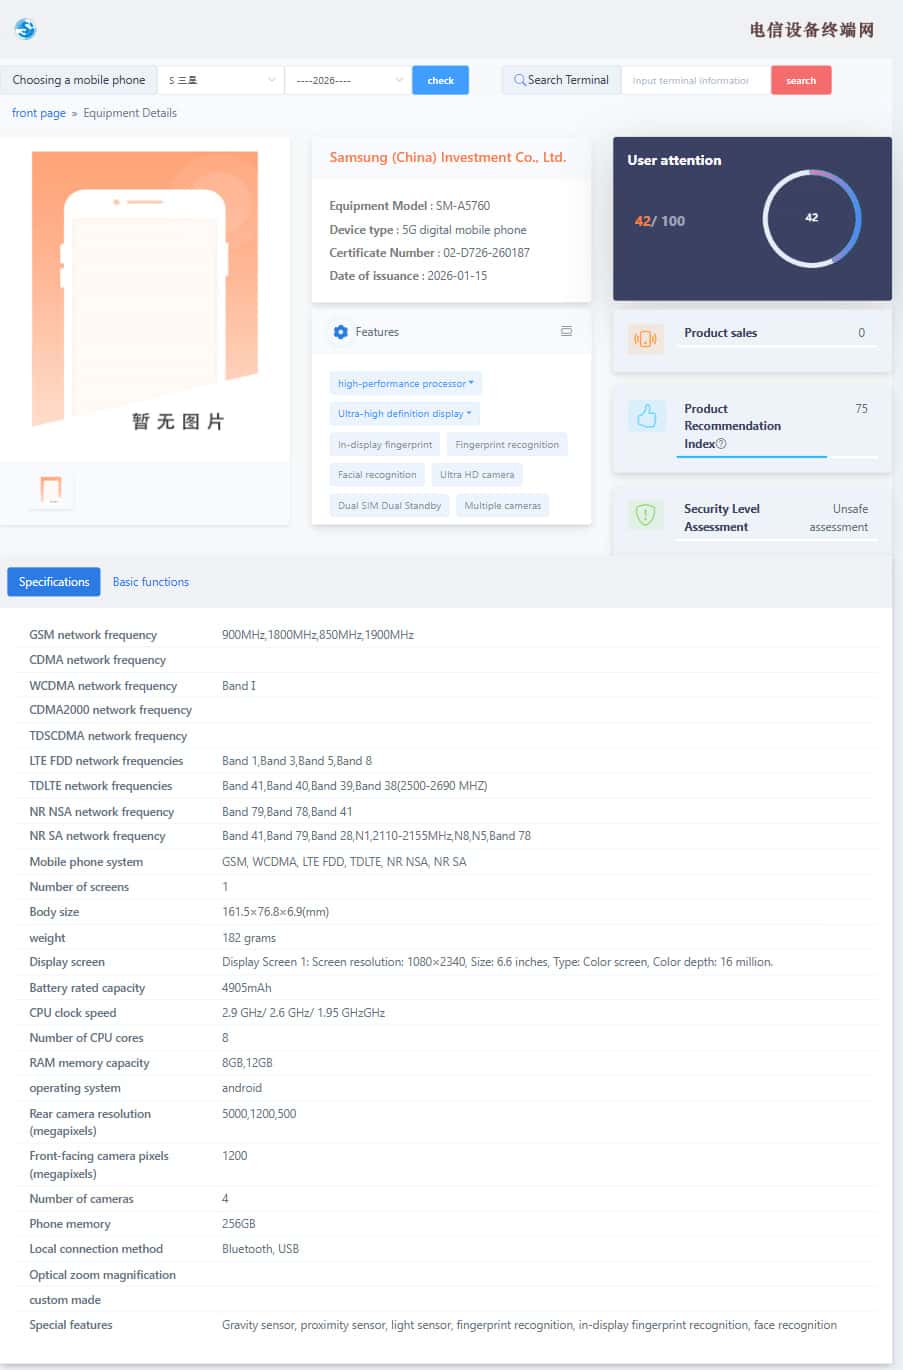Click the site logo icon
This screenshot has height=1370, width=903.
25,29
